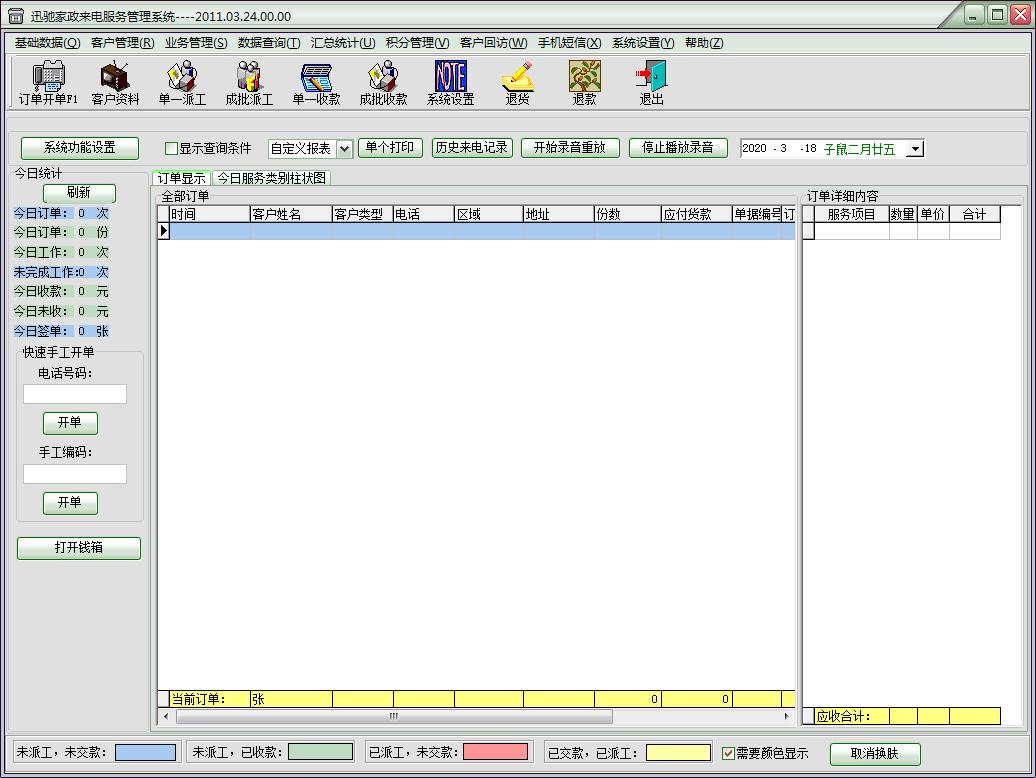The width and height of the screenshot is (1036, 778).
Task: Focus the 电话号码 input field
Action: [75, 394]
